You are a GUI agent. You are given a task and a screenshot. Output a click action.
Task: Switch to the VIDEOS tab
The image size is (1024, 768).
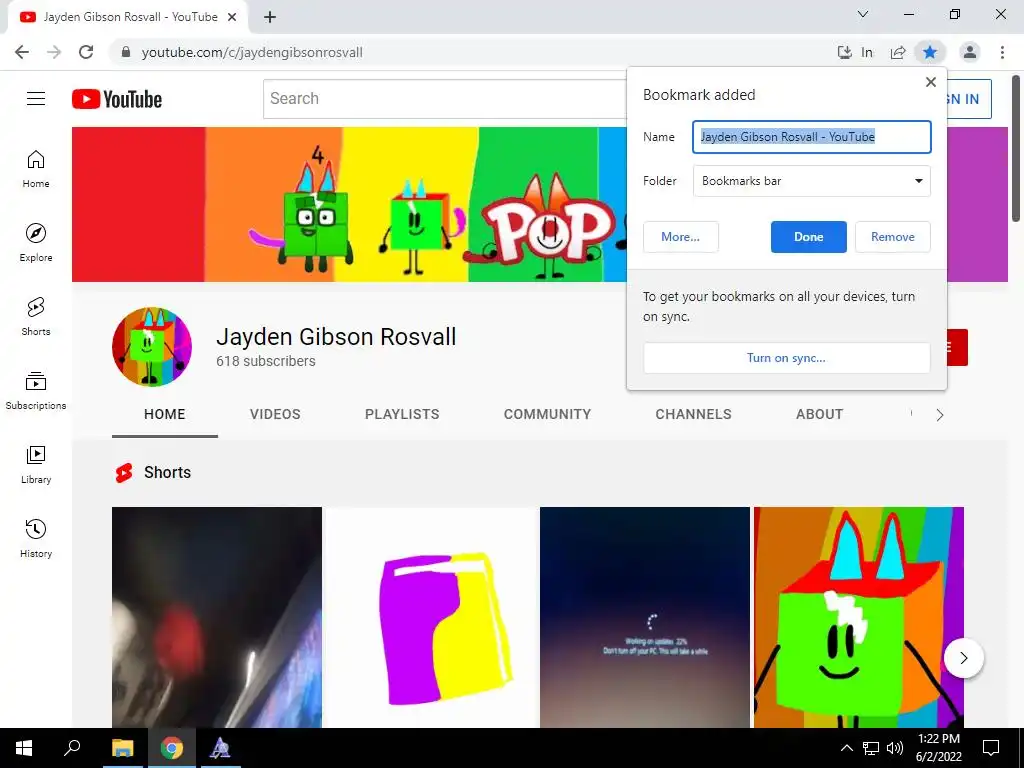275,414
